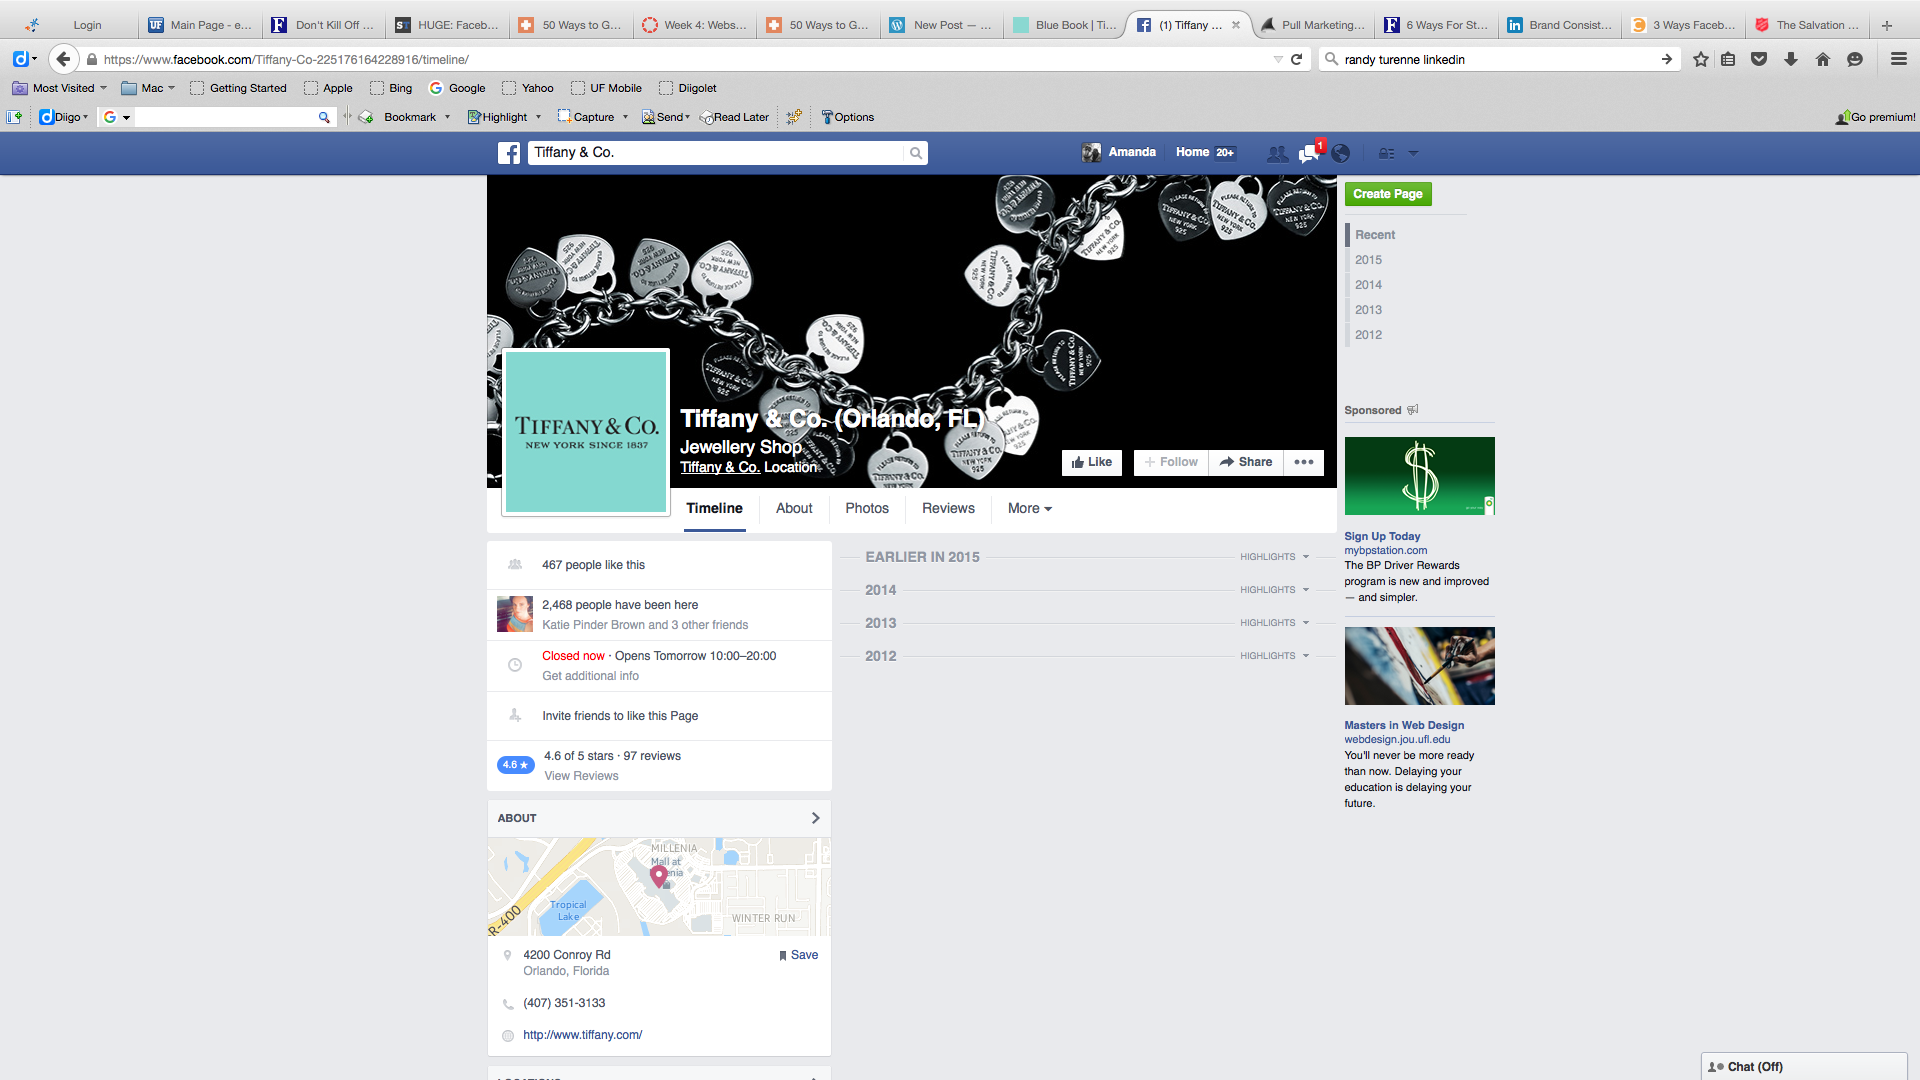Expand the About section chevron
Viewport: 1920px width, 1080px height.
(x=815, y=818)
